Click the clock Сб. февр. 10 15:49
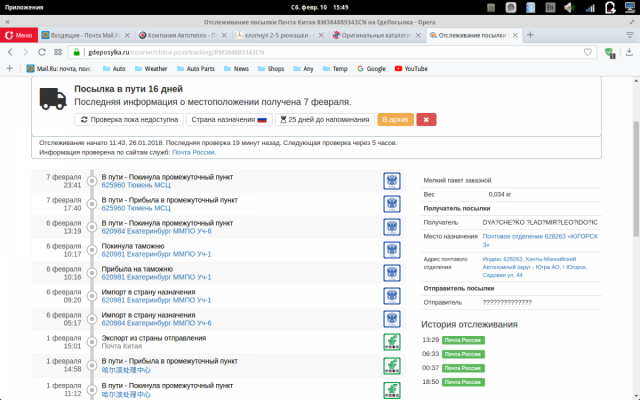The image size is (640, 400). coord(320,7)
